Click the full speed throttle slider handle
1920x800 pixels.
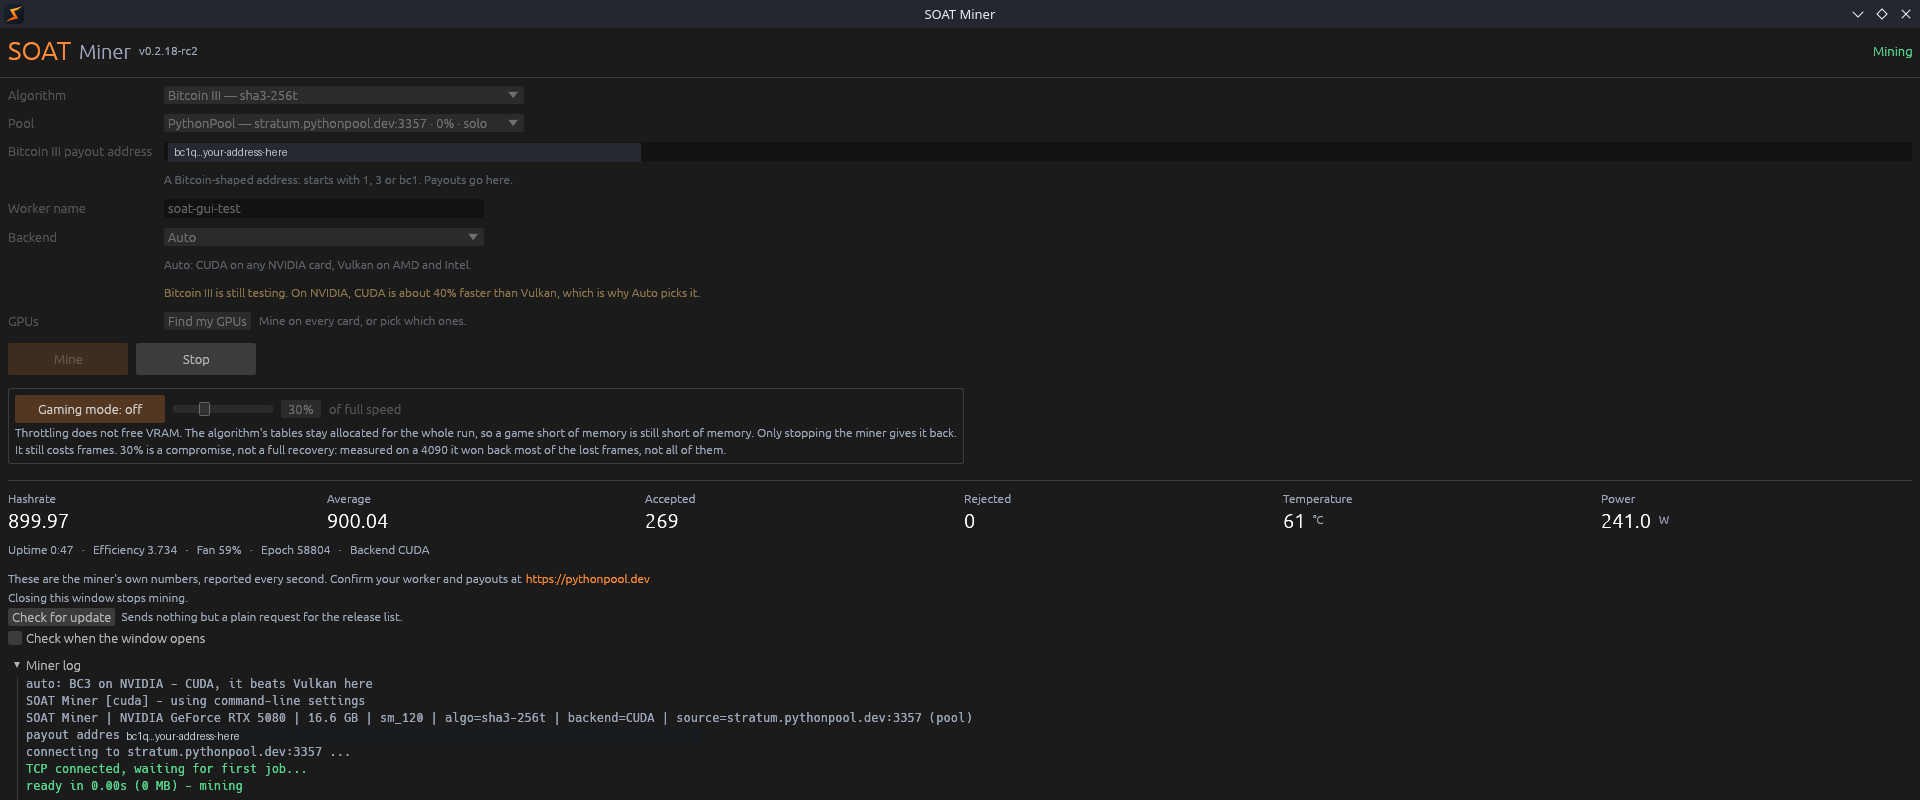pos(204,409)
